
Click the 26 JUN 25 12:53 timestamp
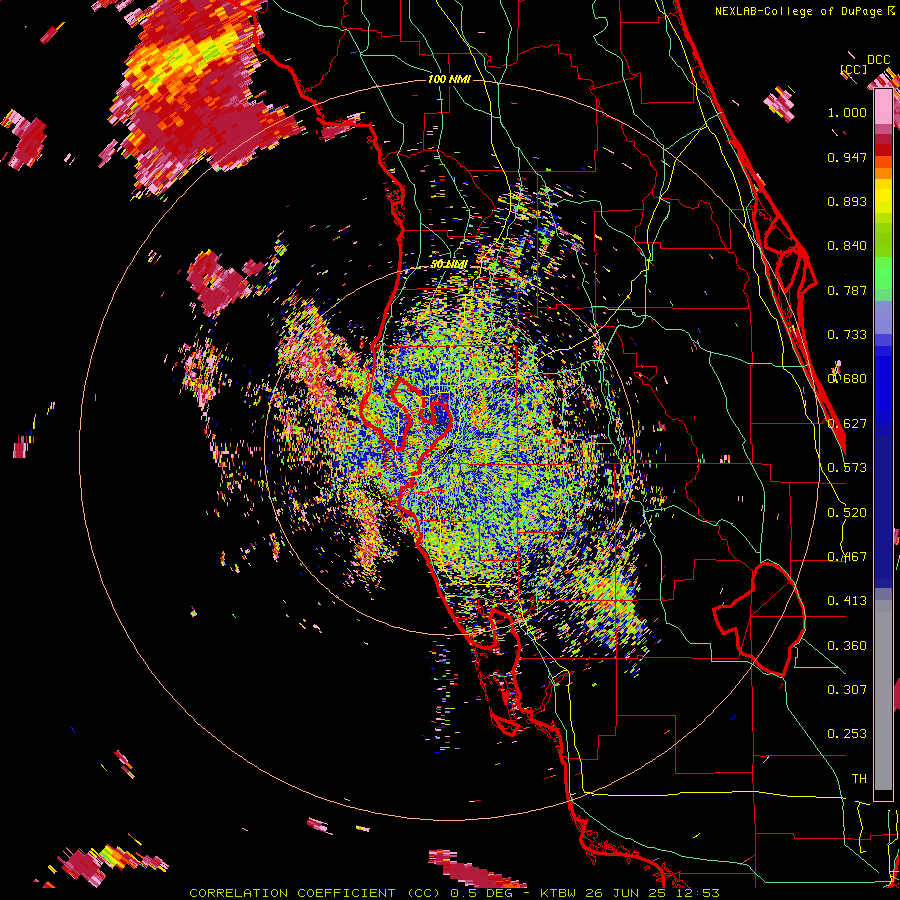pyautogui.click(x=653, y=893)
